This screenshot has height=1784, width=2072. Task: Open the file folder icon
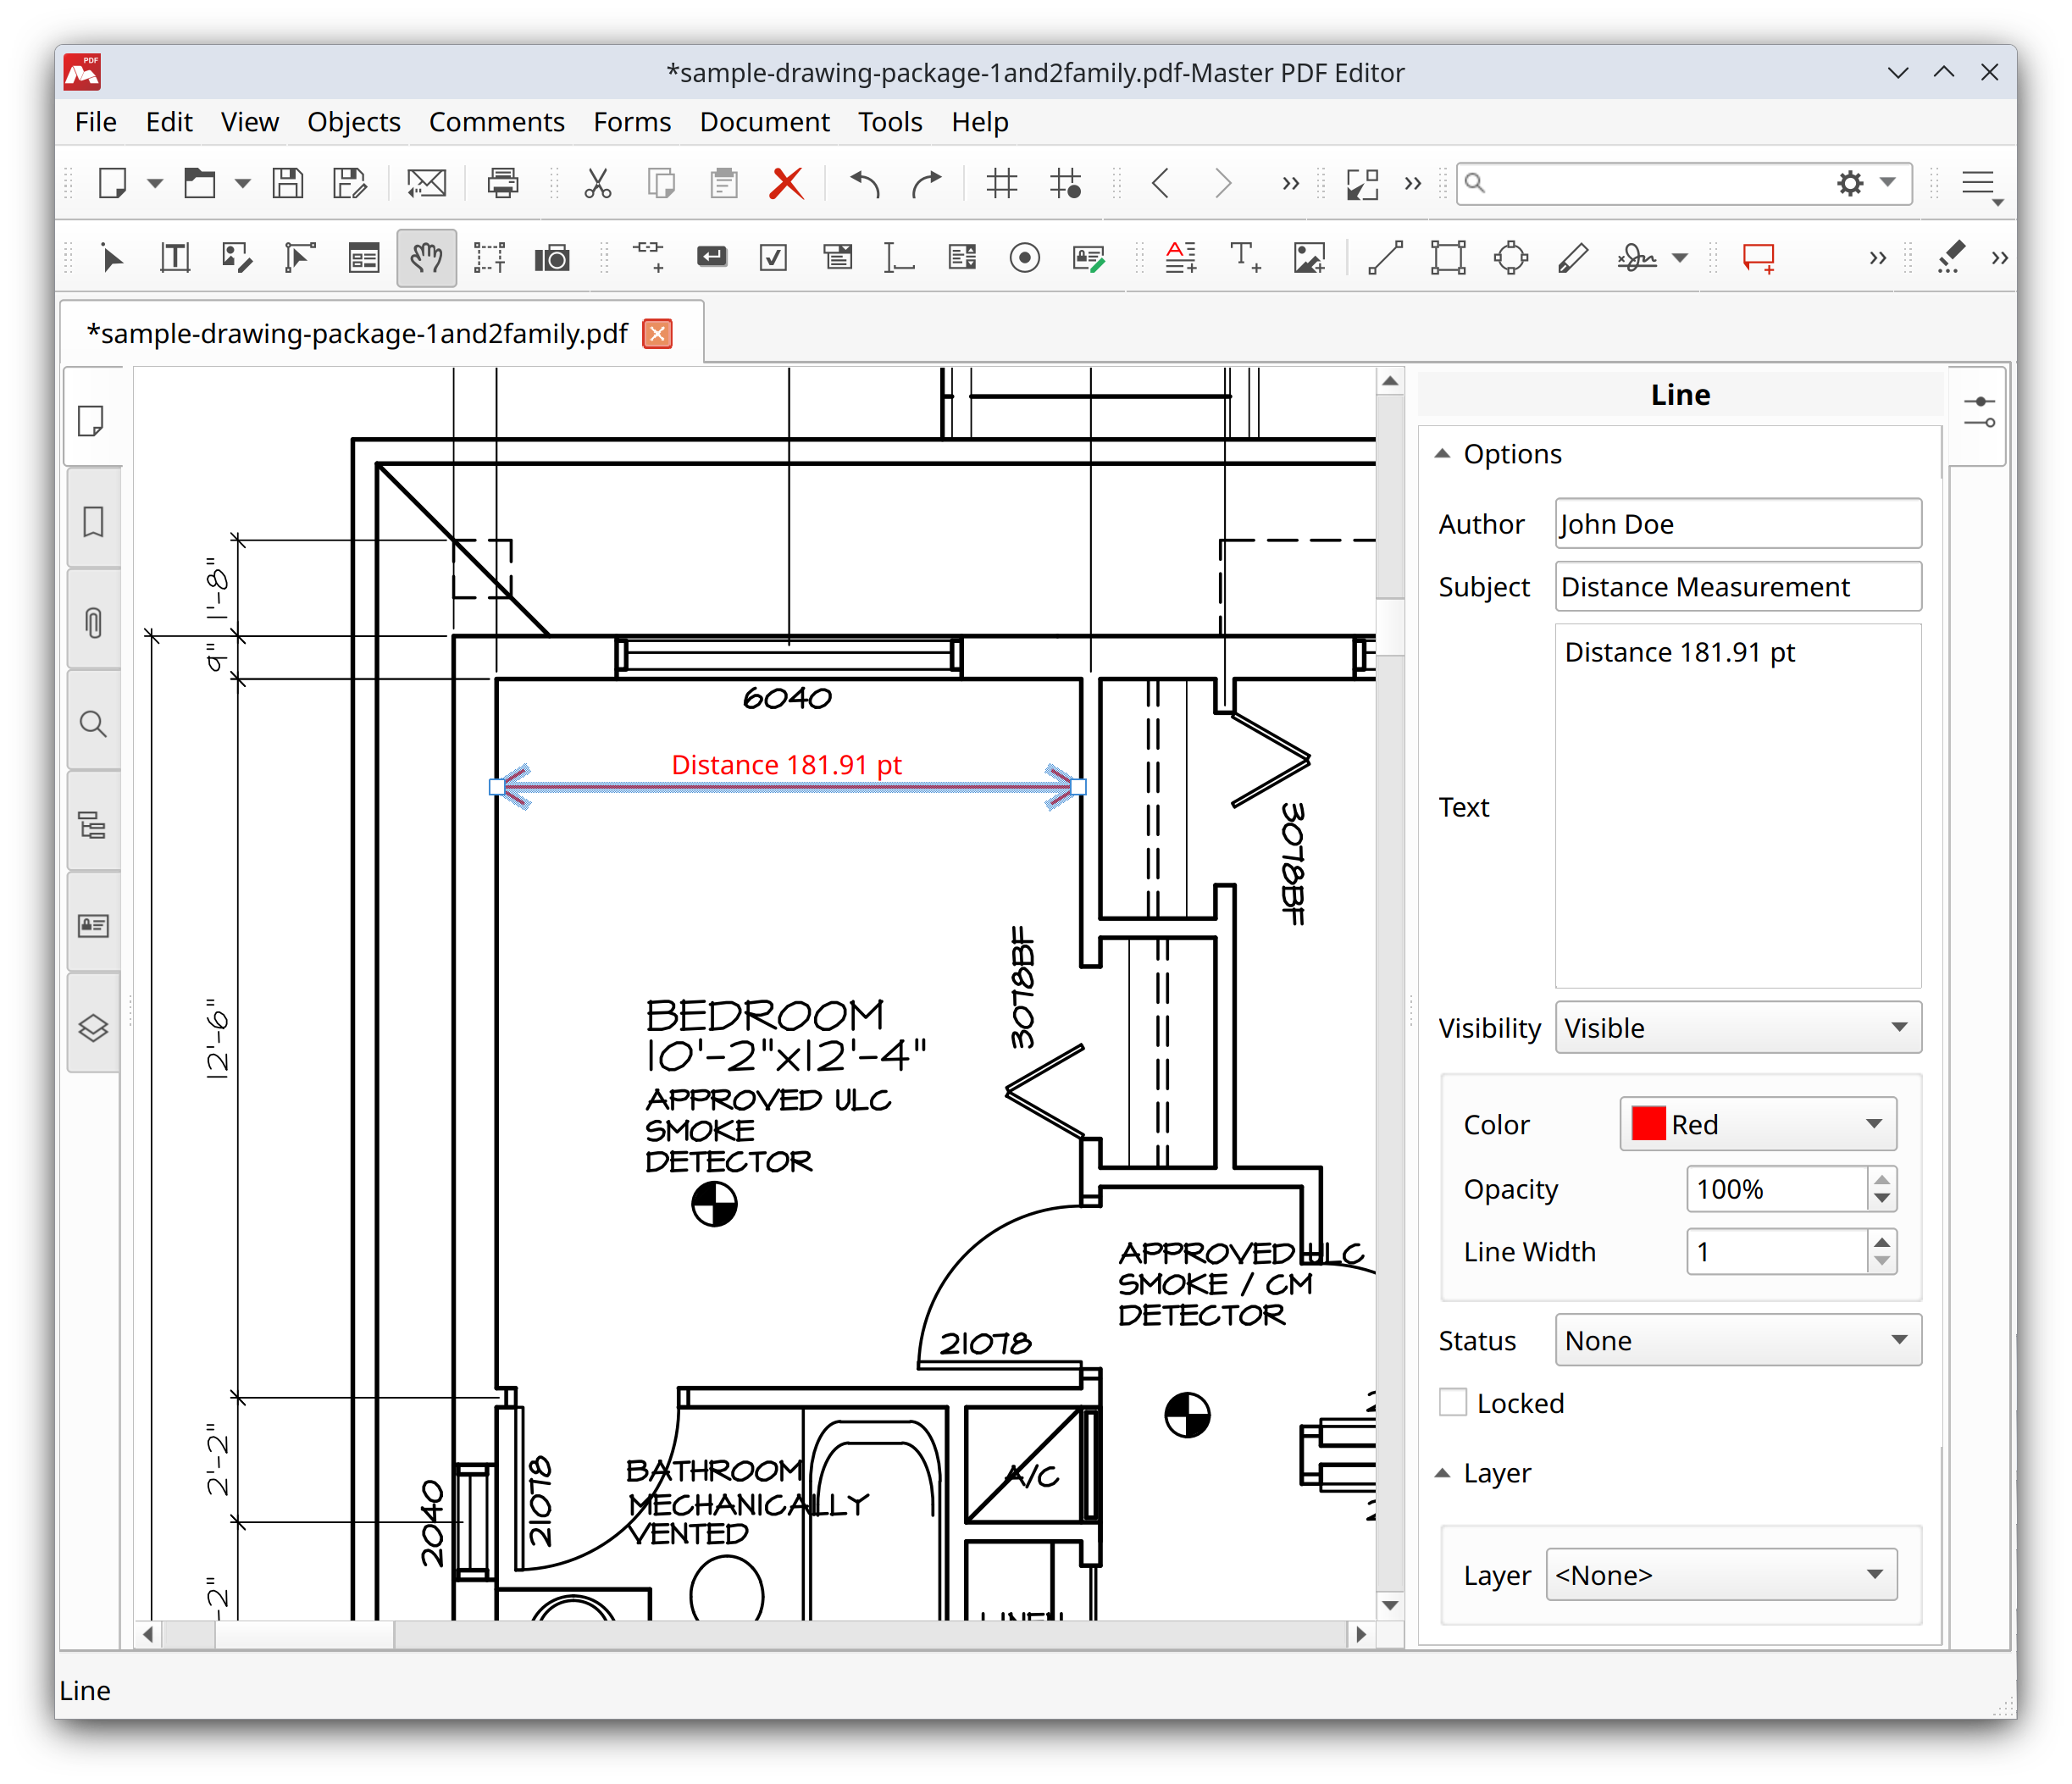200,183
